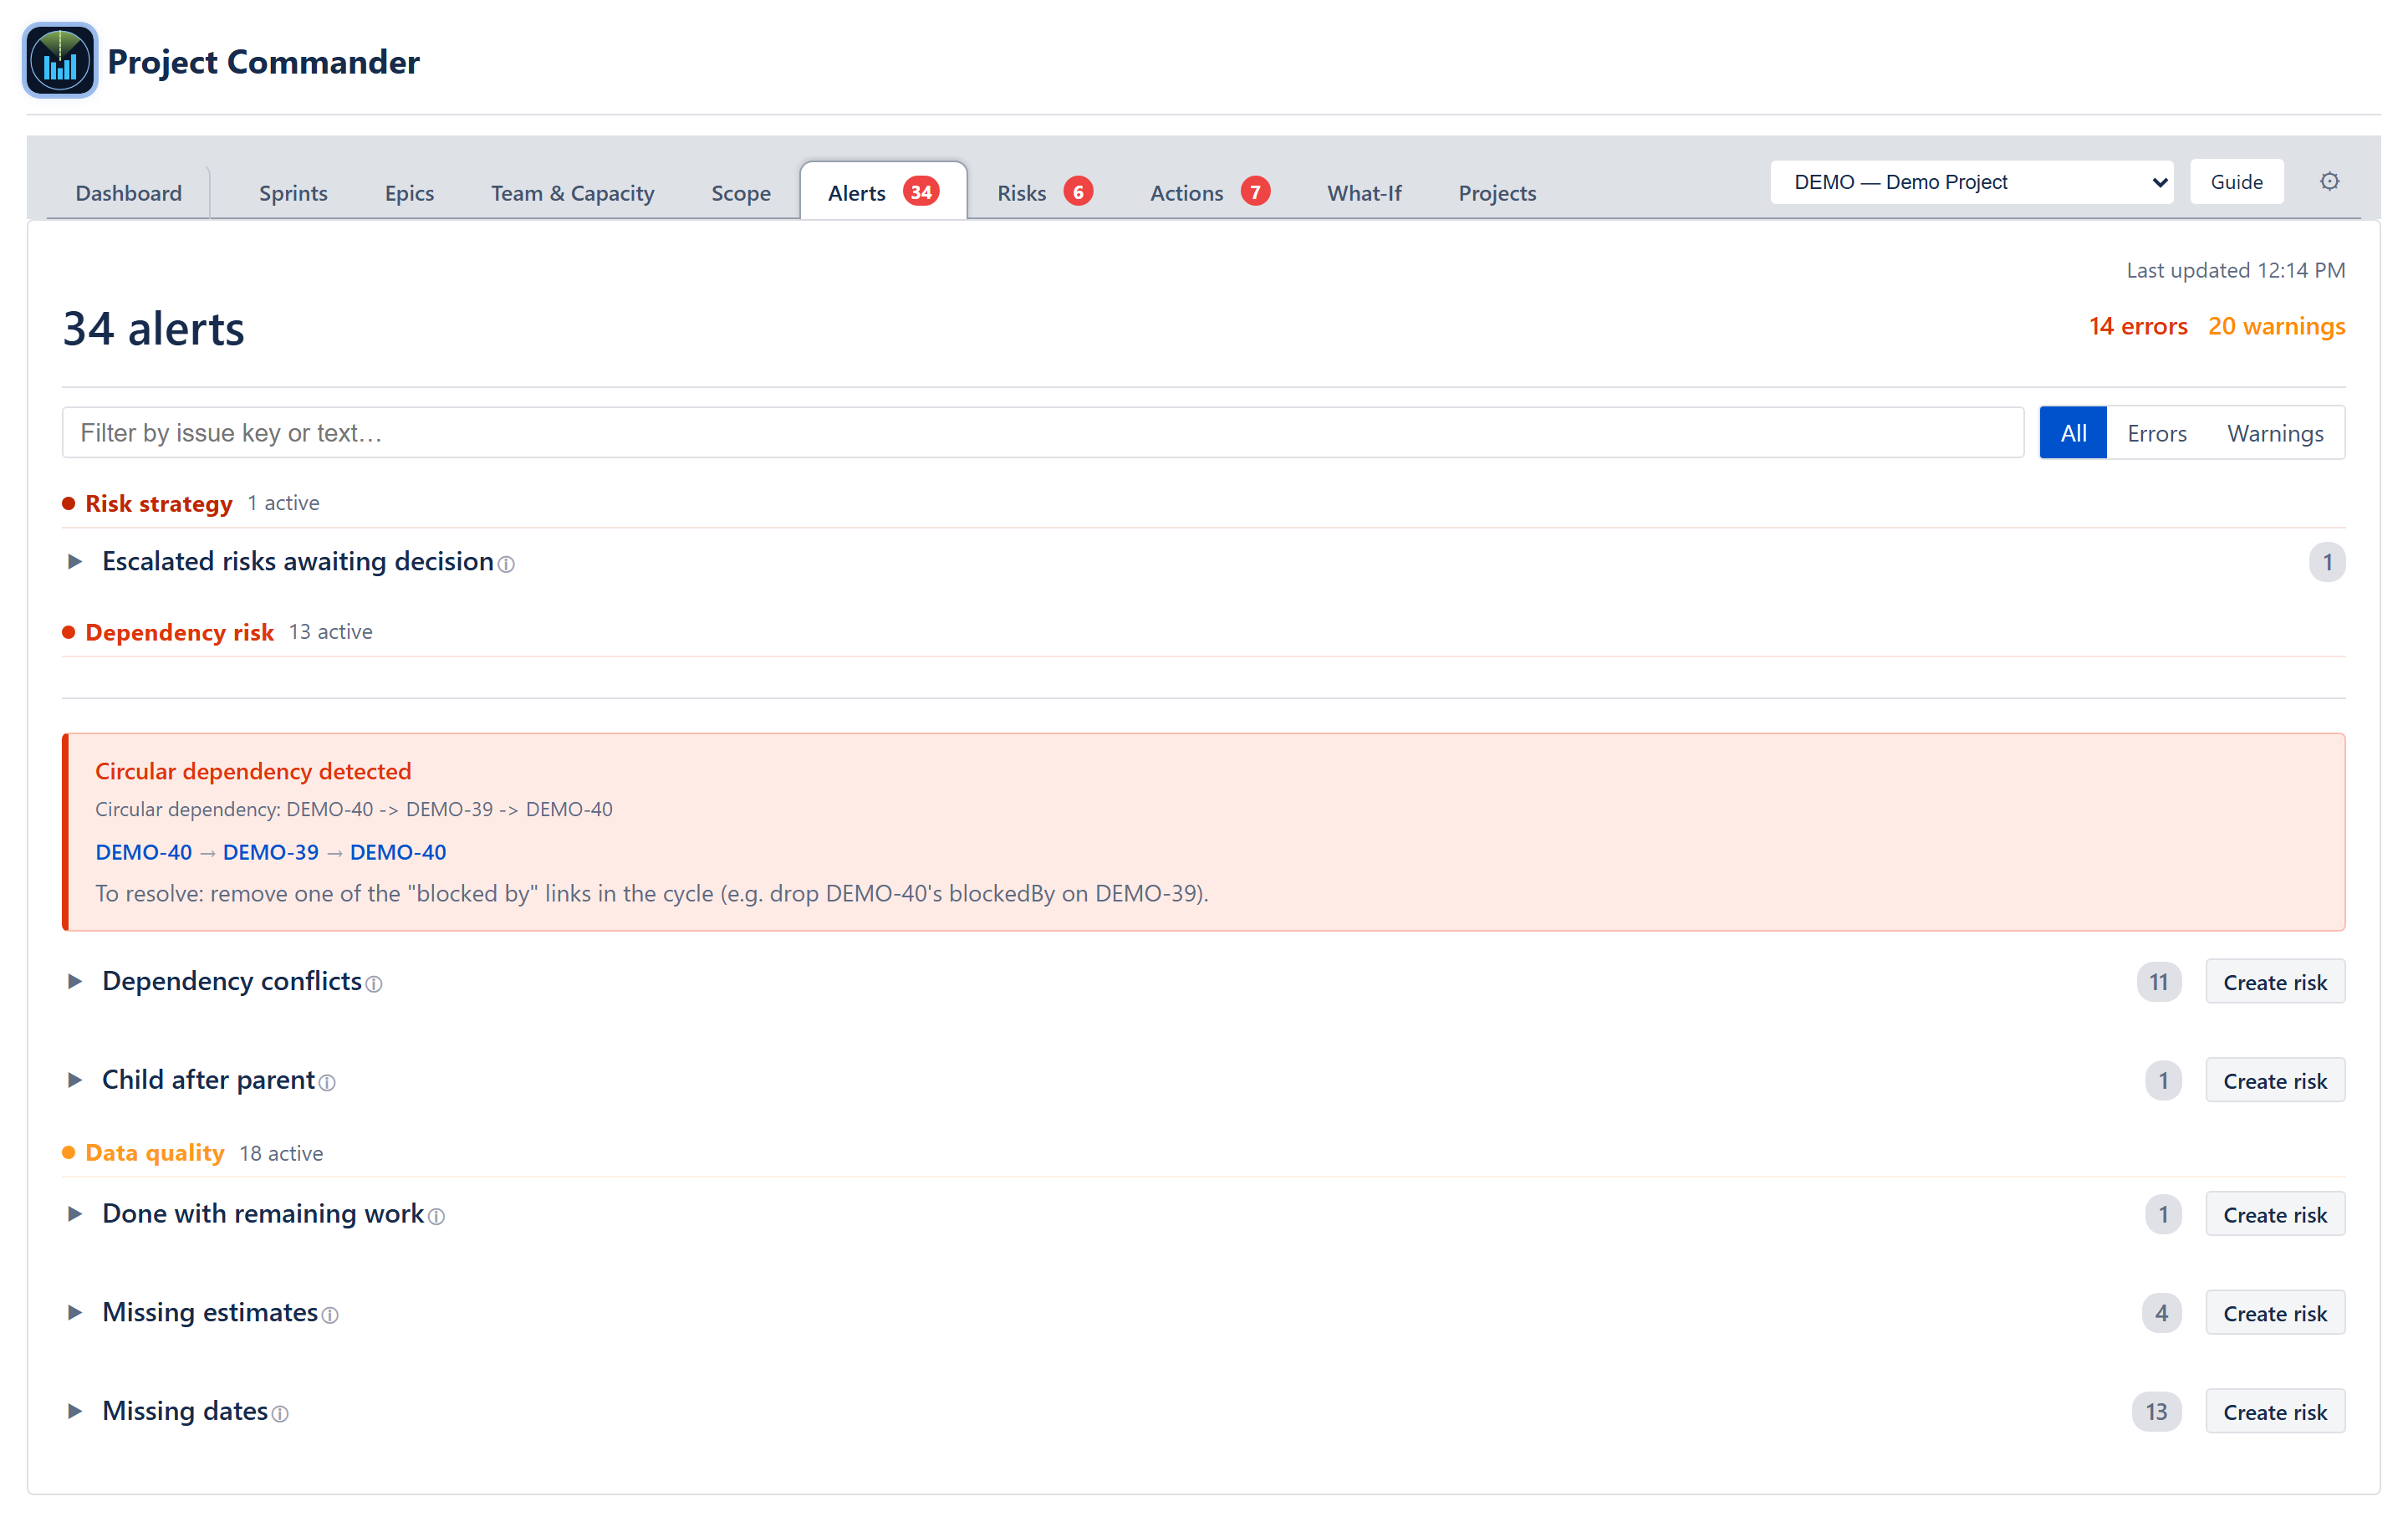This screenshot has width=2408, height=1522.
Task: Click info icon beside Child after parent
Action: [327, 1083]
